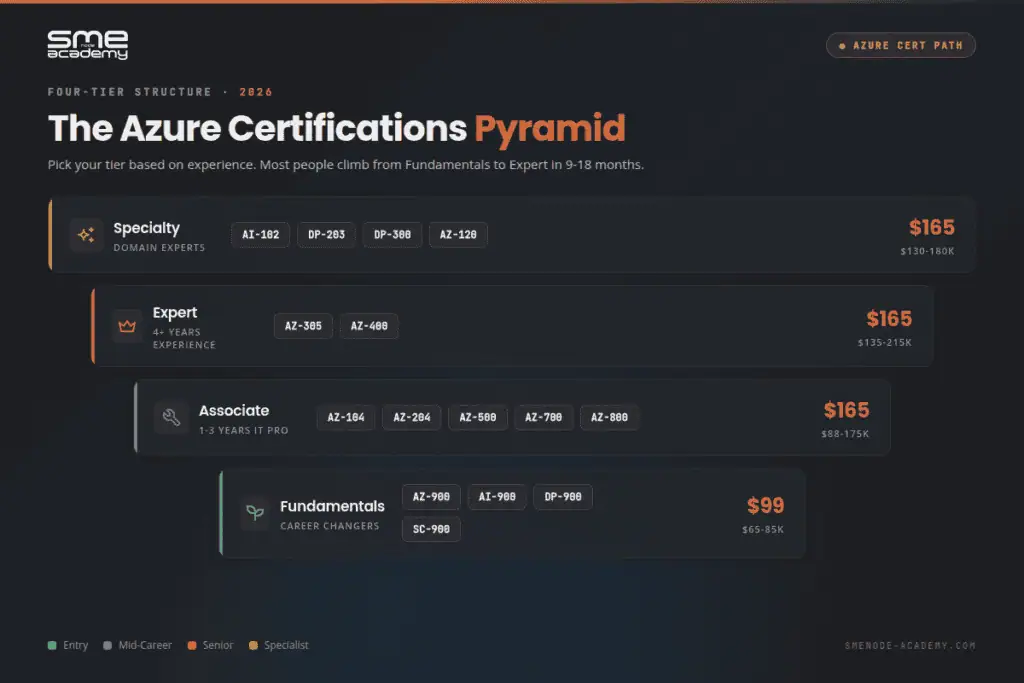Click the Expert crown icon
Viewport: 1024px width, 683px height.
[127, 326]
